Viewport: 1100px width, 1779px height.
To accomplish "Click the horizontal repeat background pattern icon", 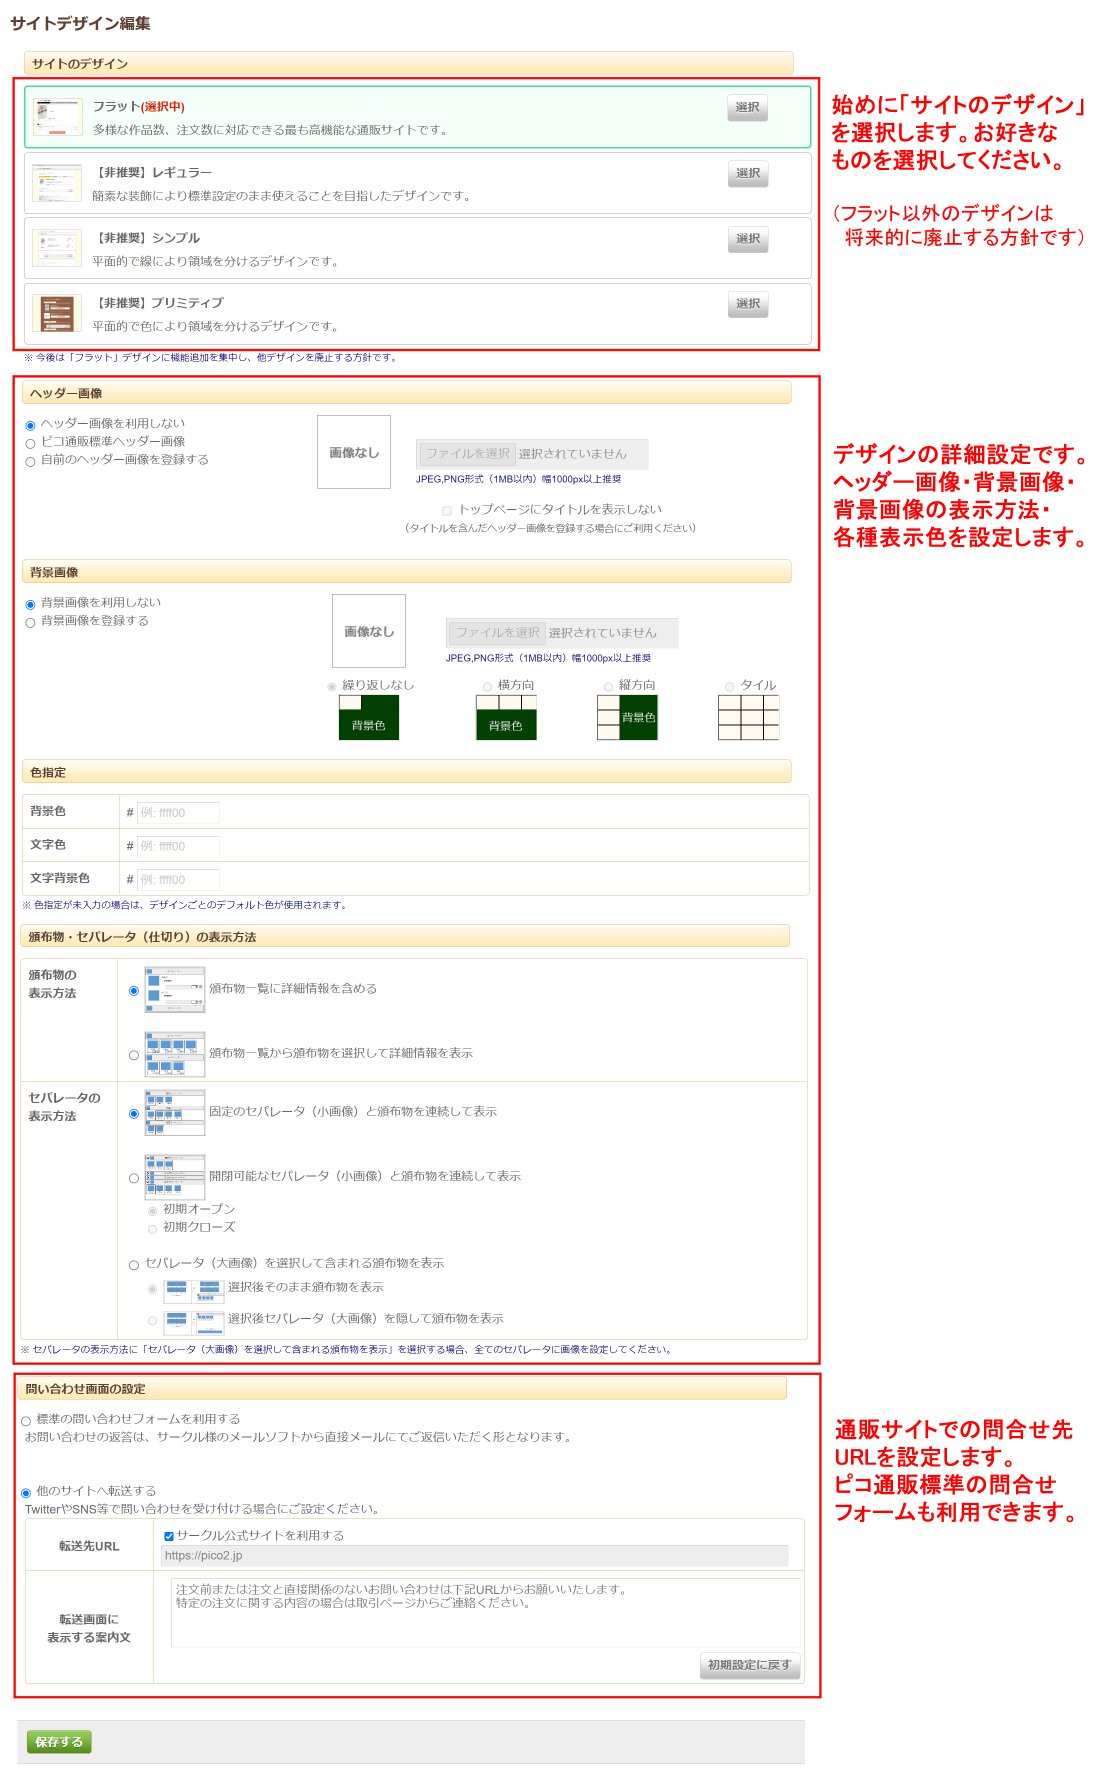I will pos(506,717).
